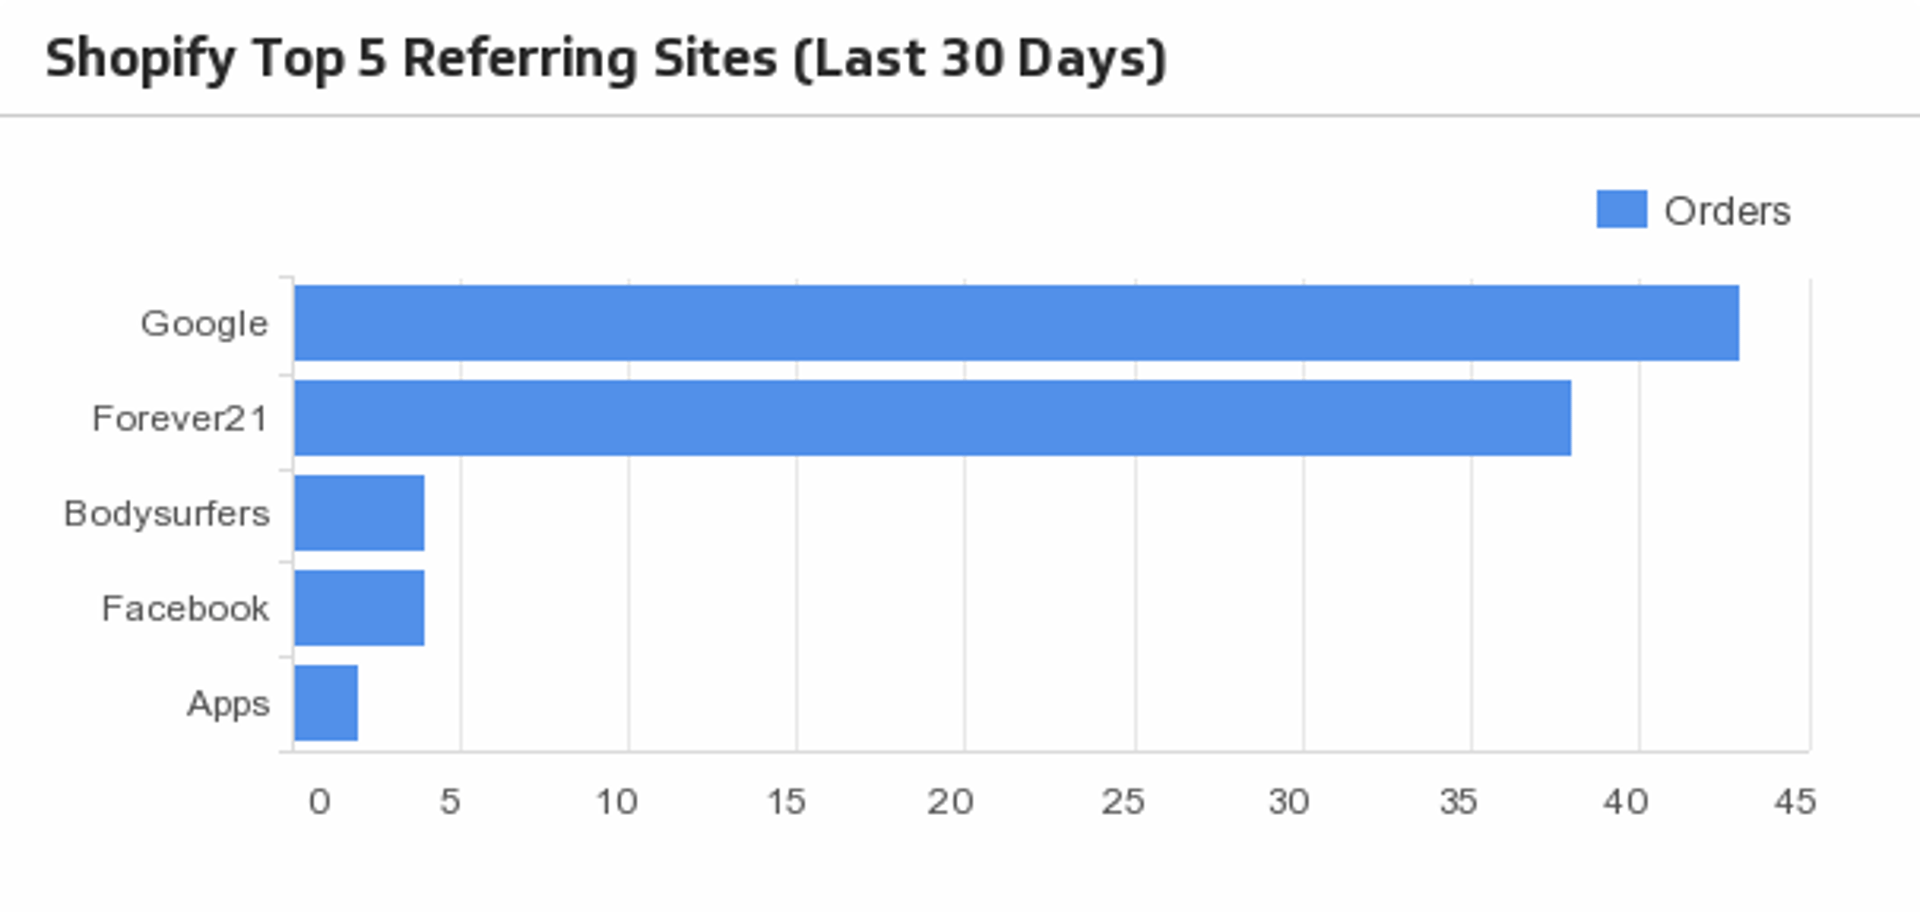The width and height of the screenshot is (1920, 912).
Task: Select the Google orders bar
Action: click(1016, 323)
